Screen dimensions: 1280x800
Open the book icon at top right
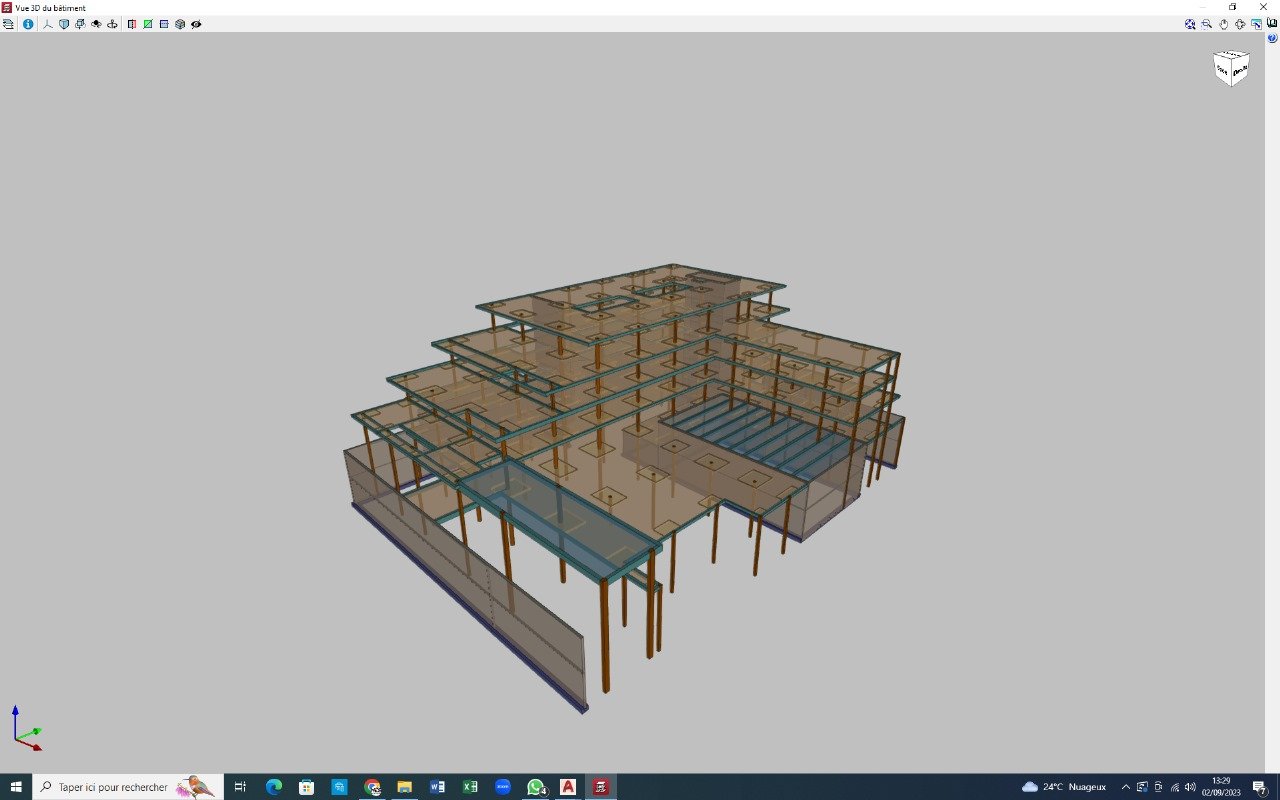point(1272,24)
